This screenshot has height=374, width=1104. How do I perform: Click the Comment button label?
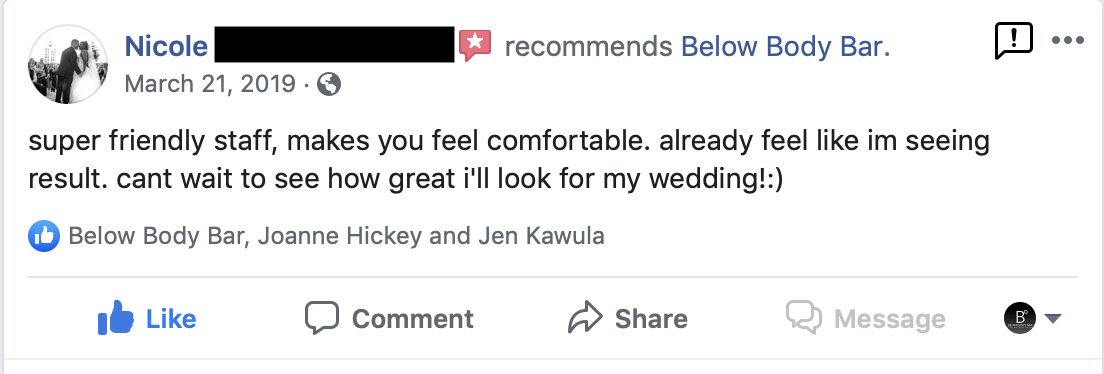(x=413, y=319)
